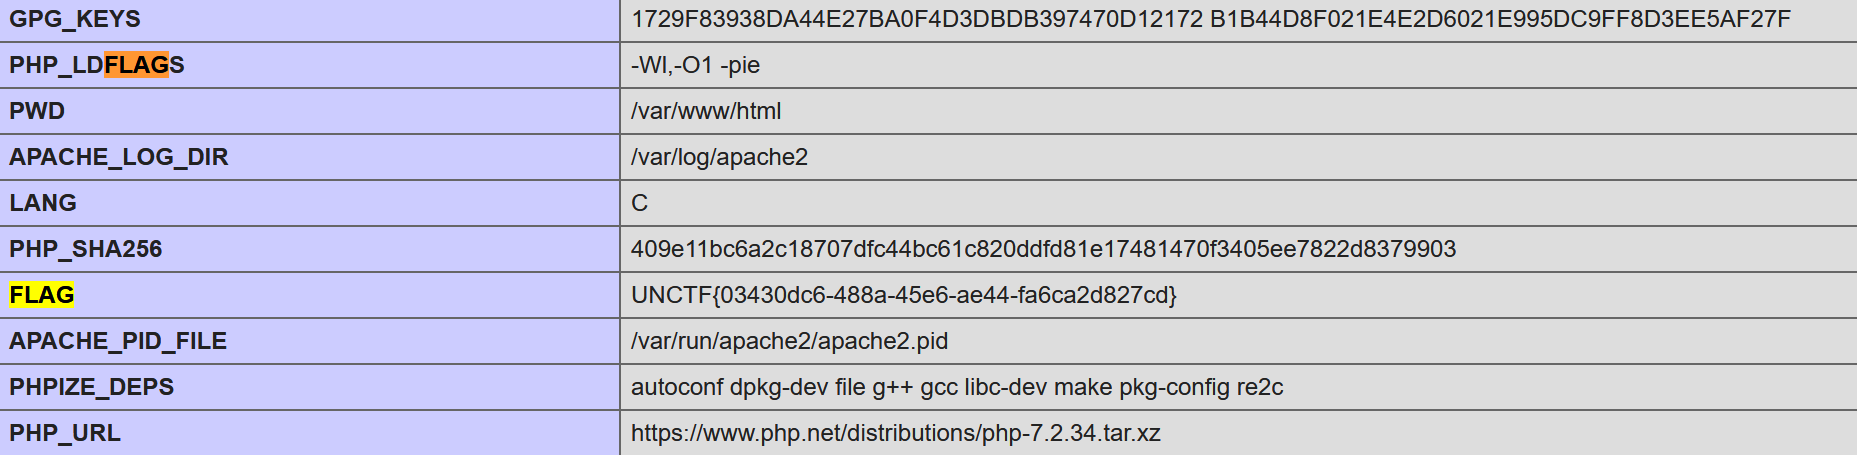Image resolution: width=1857 pixels, height=455 pixels.
Task: Click the PHP_SHA256 hash value starting 409e11bc
Action: click(x=1043, y=249)
